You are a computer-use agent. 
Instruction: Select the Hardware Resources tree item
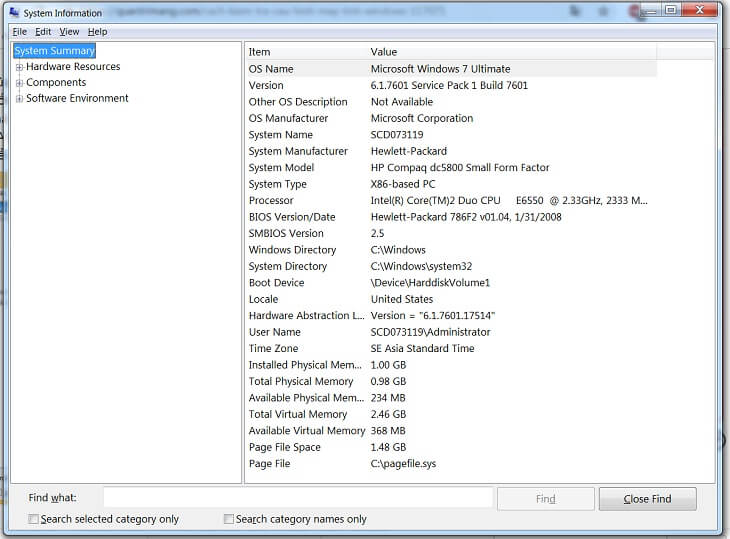coord(73,67)
